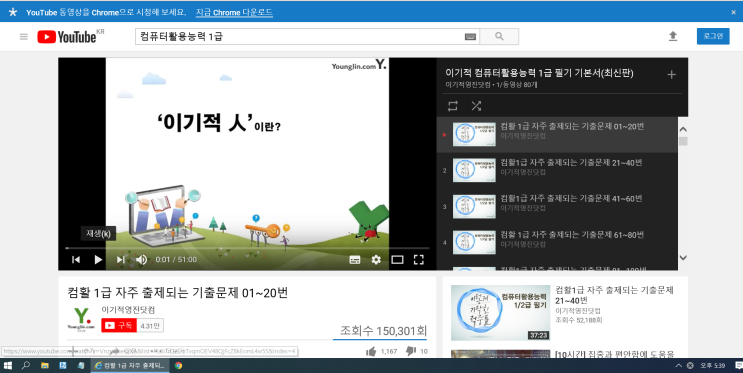Select playlist item 기출문제 41~60번
The height and width of the screenshot is (373, 743).
pos(557,207)
